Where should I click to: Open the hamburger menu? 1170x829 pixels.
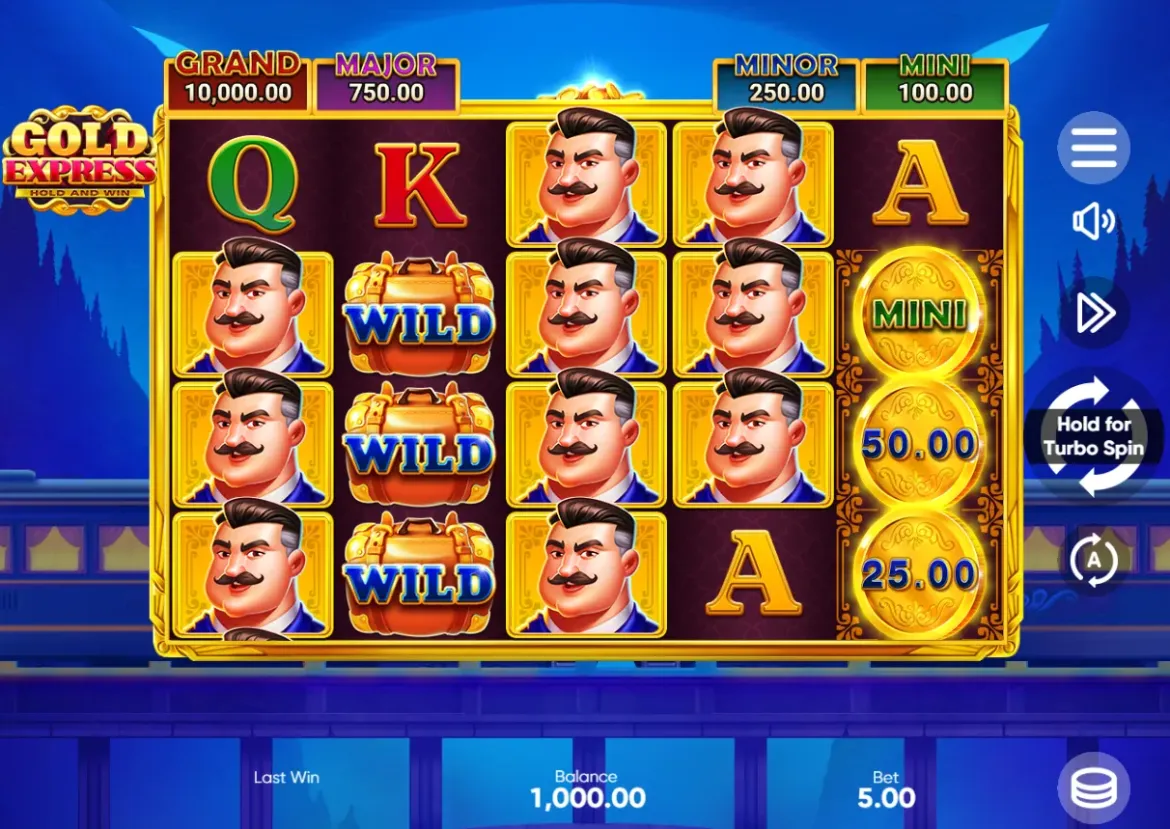(x=1093, y=147)
